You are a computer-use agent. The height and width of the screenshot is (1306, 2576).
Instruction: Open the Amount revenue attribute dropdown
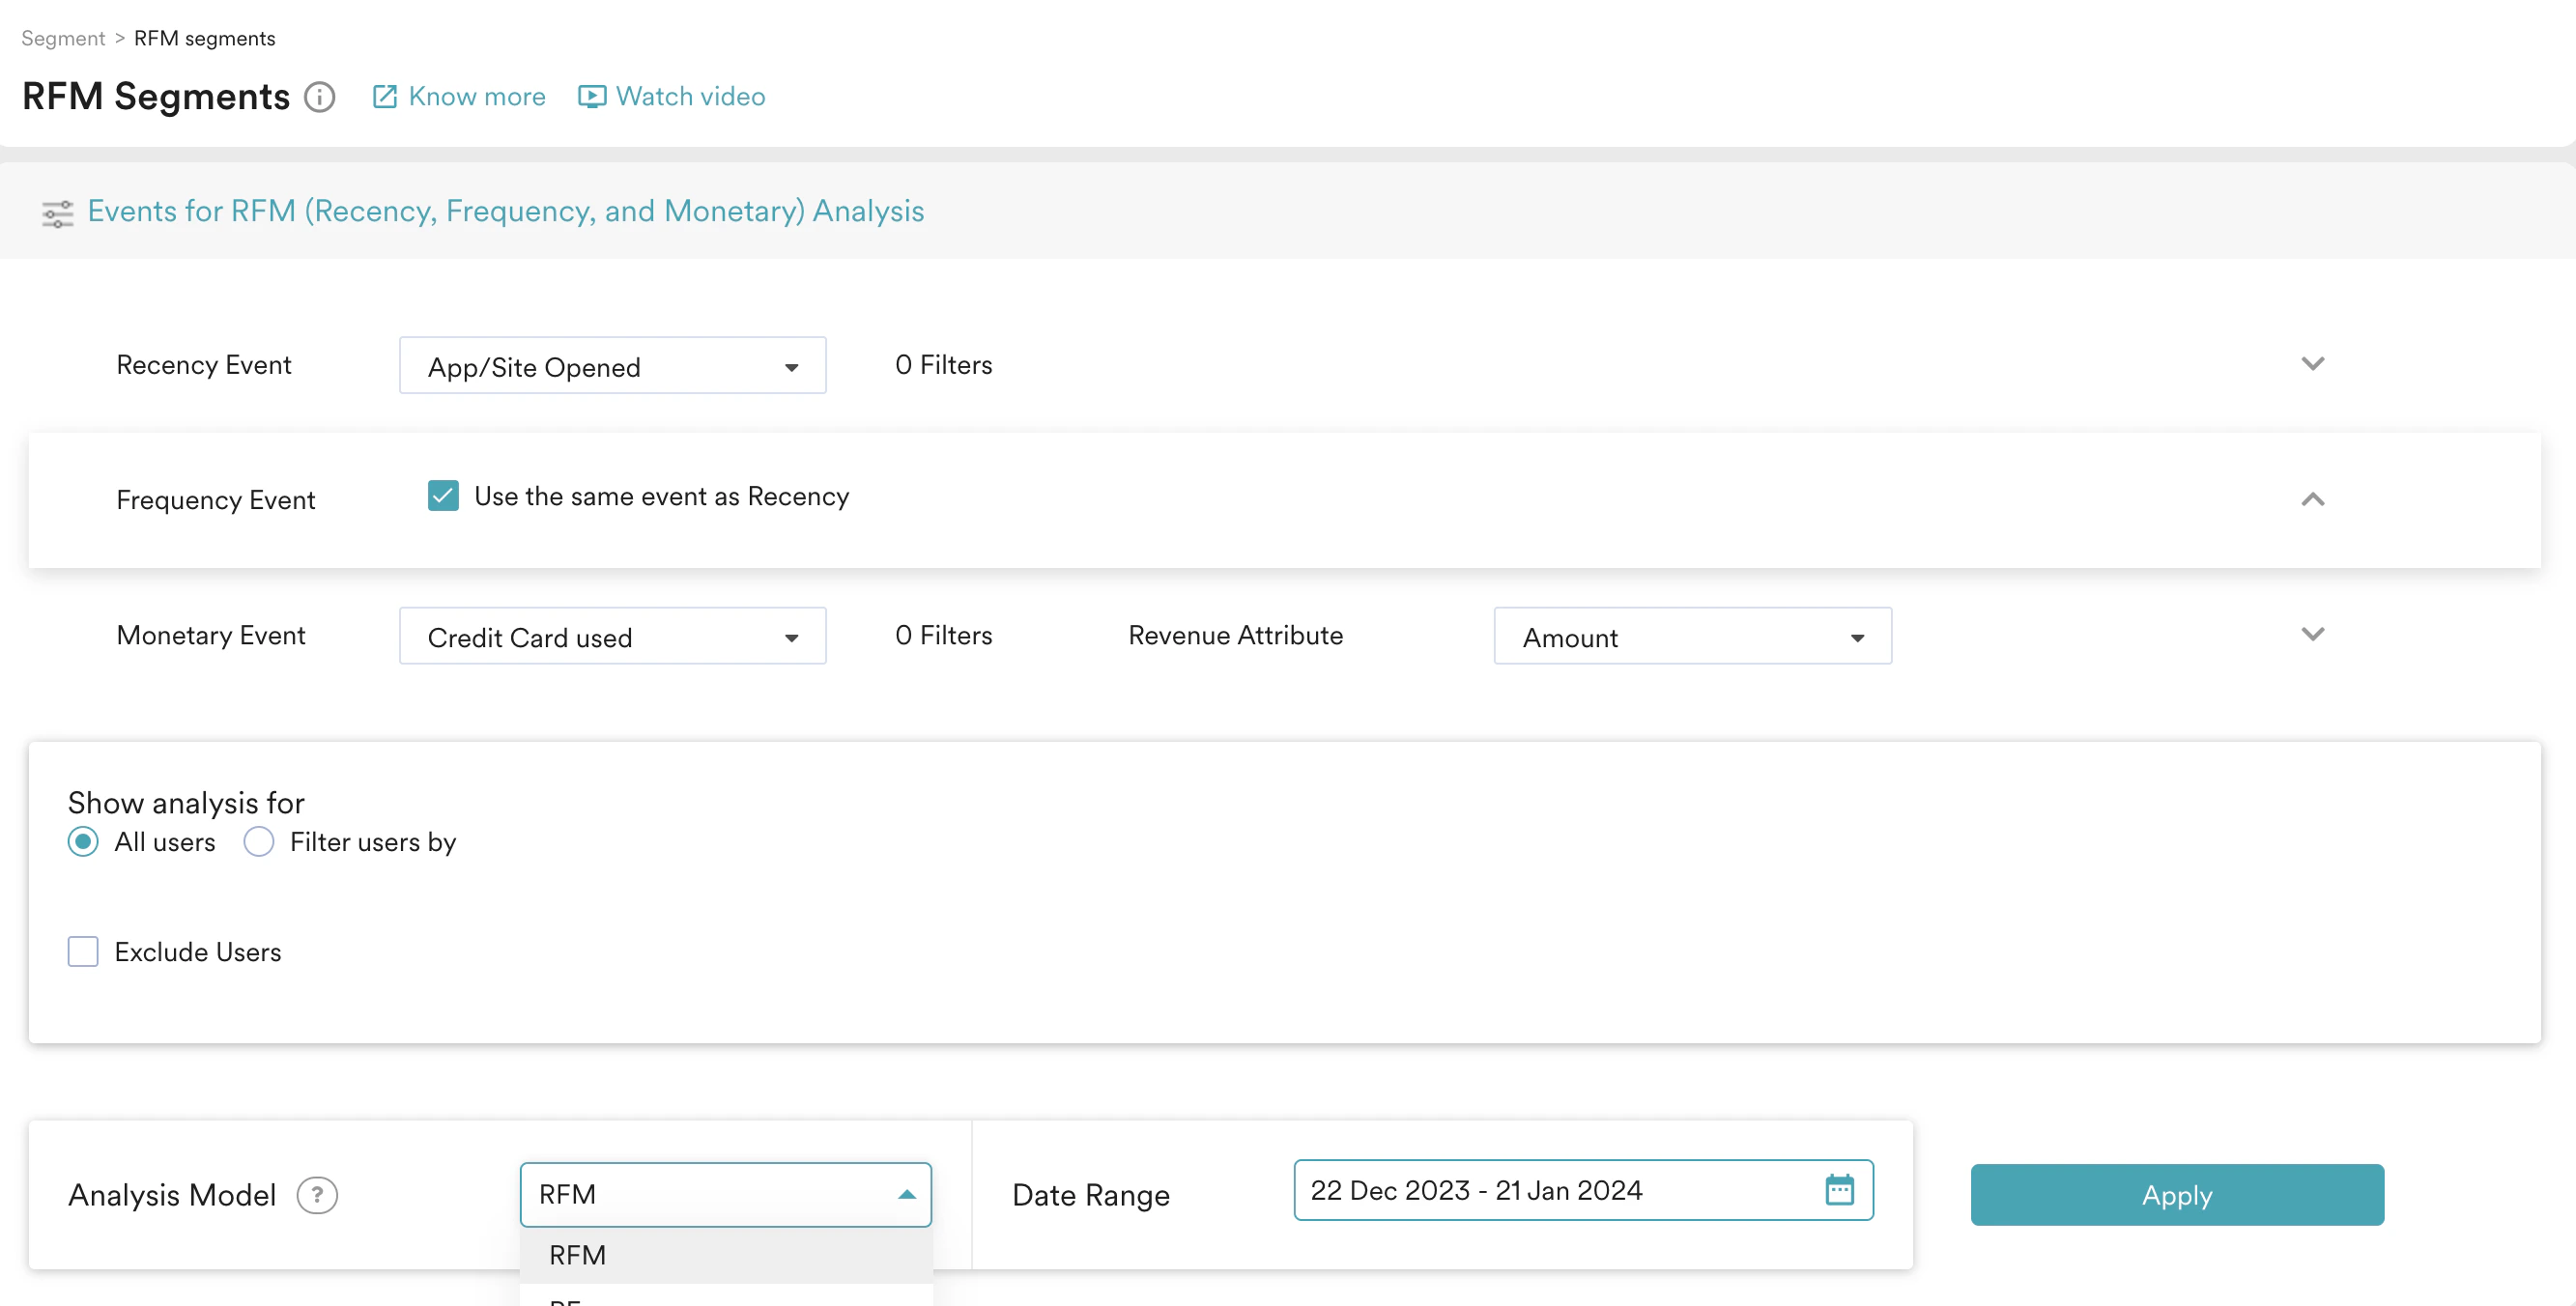point(1691,636)
